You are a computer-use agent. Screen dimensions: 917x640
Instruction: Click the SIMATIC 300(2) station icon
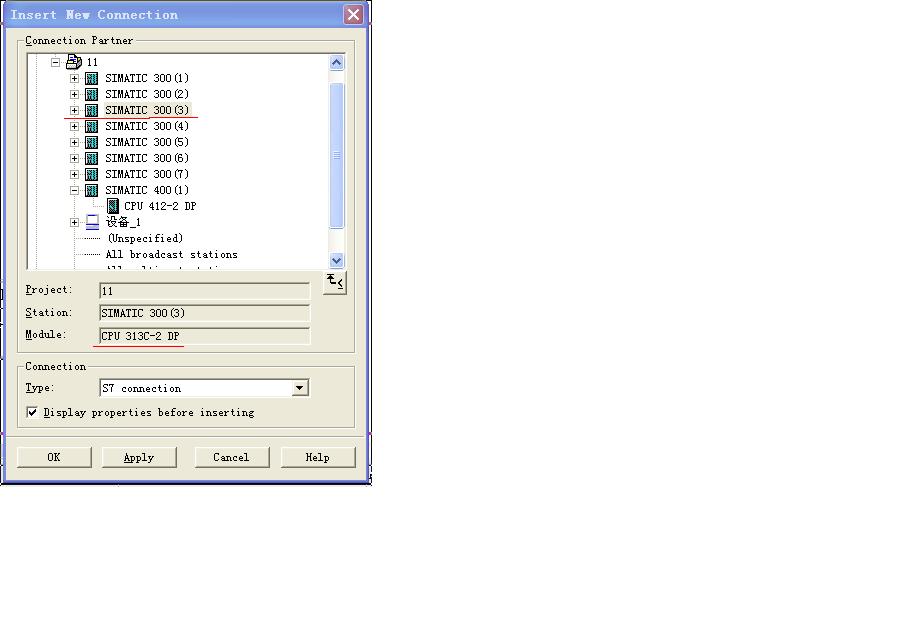click(91, 94)
